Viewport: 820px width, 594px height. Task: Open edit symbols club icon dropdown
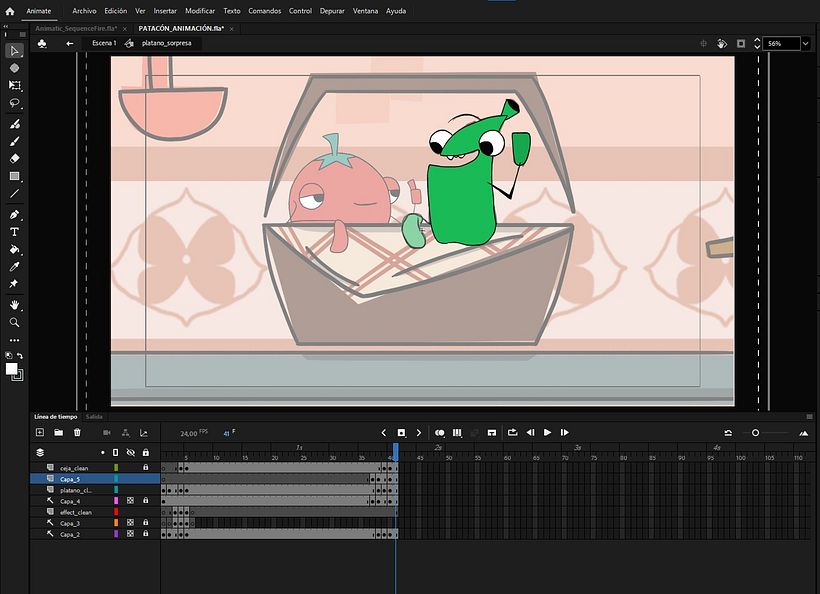[x=42, y=43]
